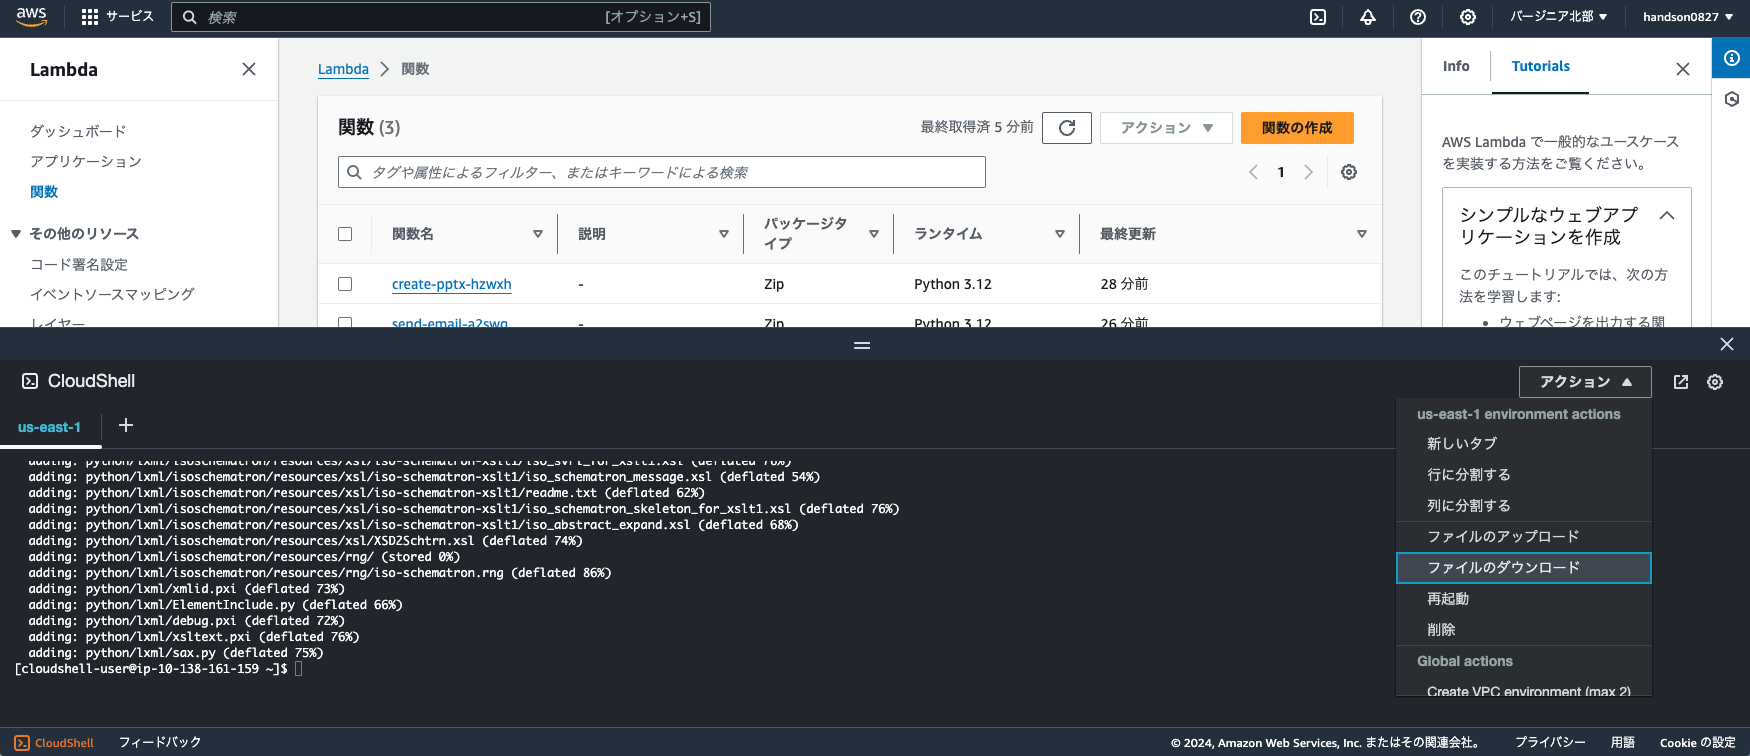1750x756 pixels.
Task: Click the CloudShell terminal prompt line
Action: (158, 669)
